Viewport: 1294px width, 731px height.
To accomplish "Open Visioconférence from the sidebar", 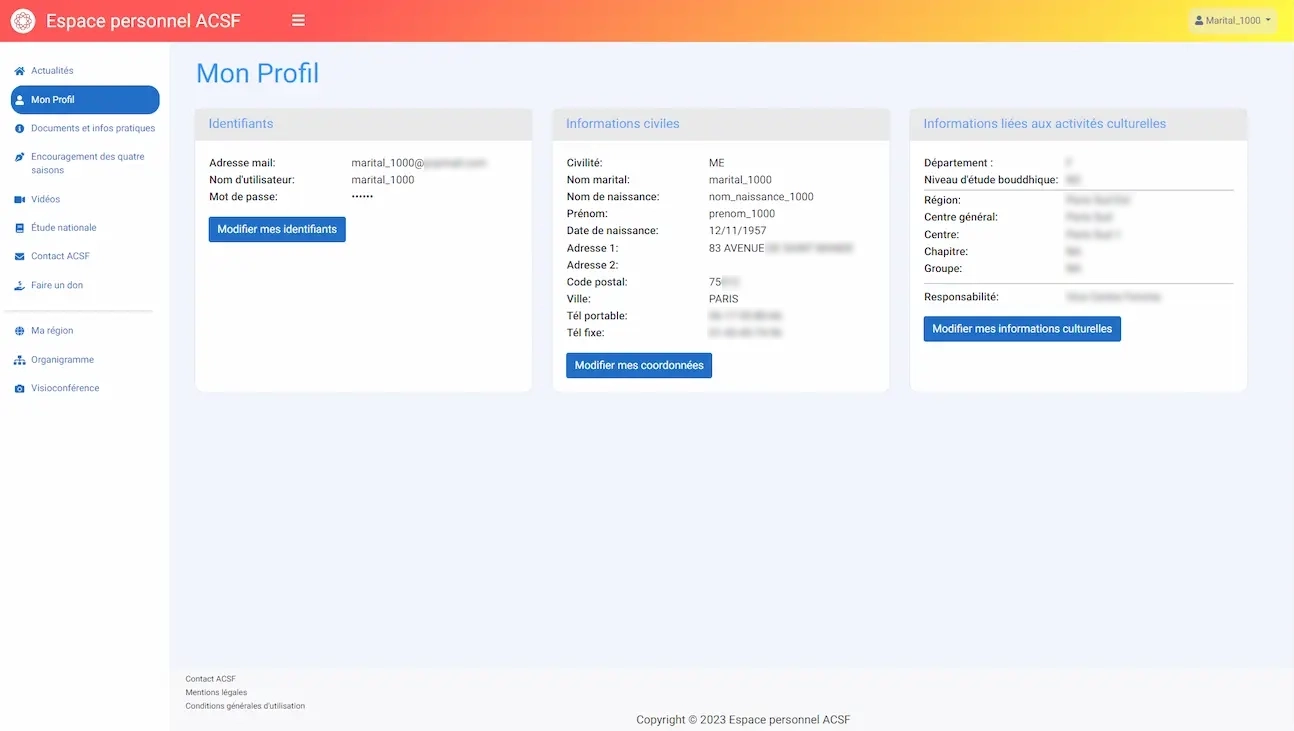I will [x=65, y=388].
